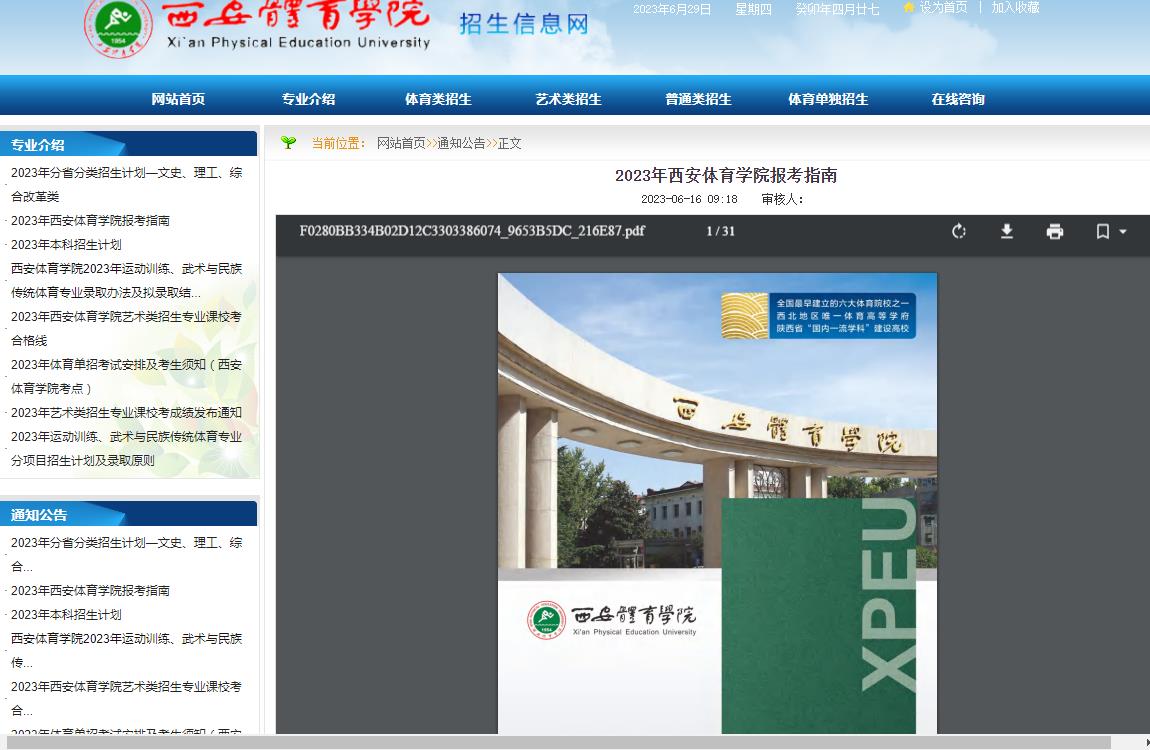Open 体育类招生 navigation menu item
This screenshot has width=1150, height=750.
[x=438, y=99]
